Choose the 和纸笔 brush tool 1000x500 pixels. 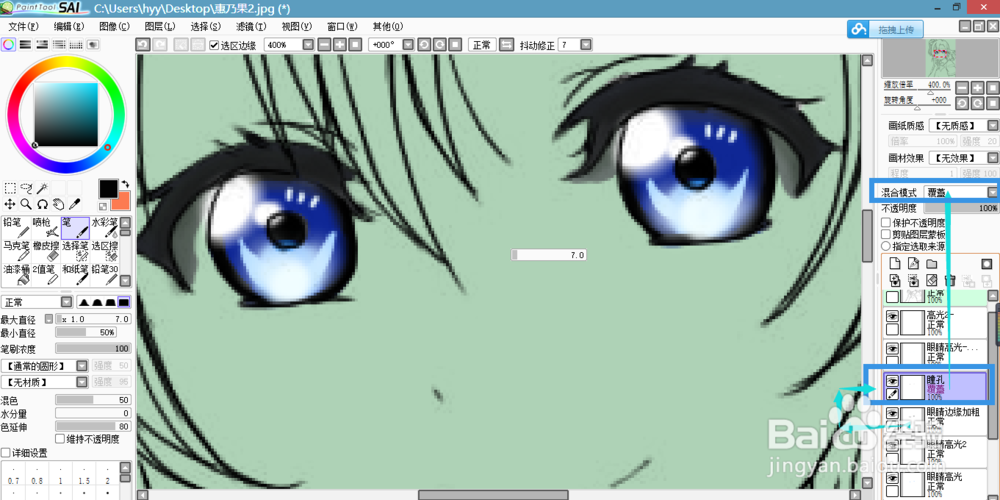pos(75,275)
